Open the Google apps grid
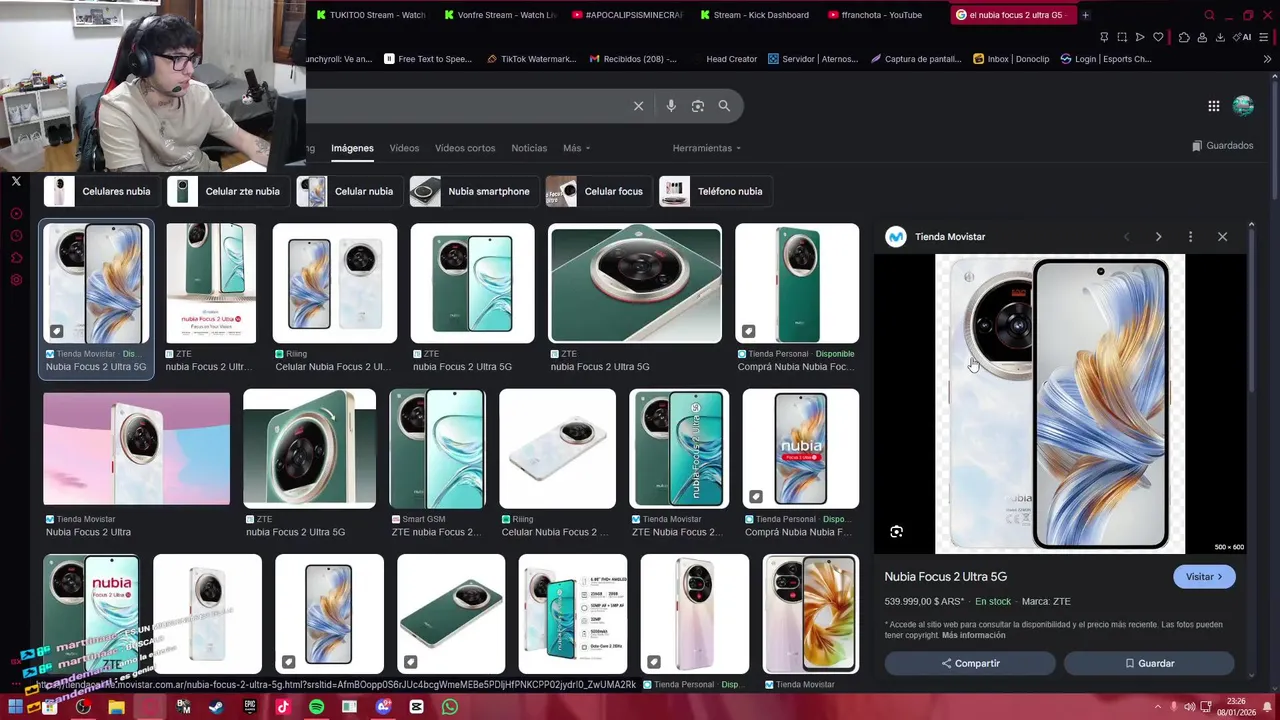The height and width of the screenshot is (720, 1280). [x=1213, y=106]
